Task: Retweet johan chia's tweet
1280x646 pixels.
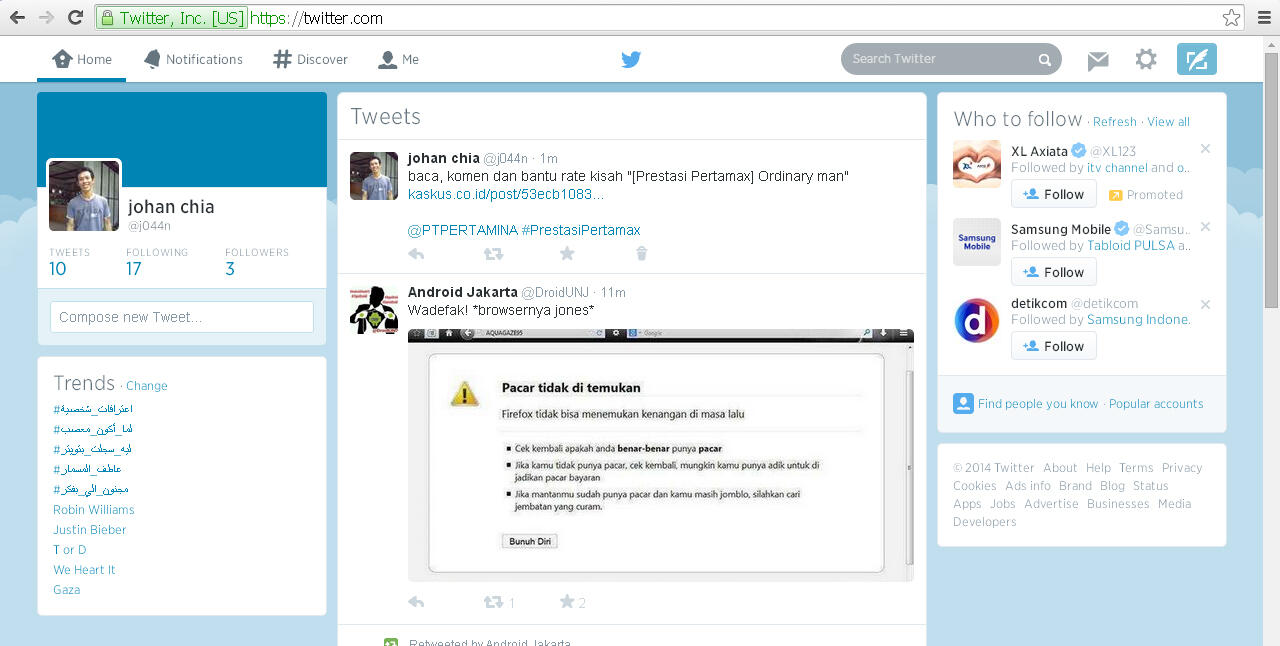Action: coord(493,254)
